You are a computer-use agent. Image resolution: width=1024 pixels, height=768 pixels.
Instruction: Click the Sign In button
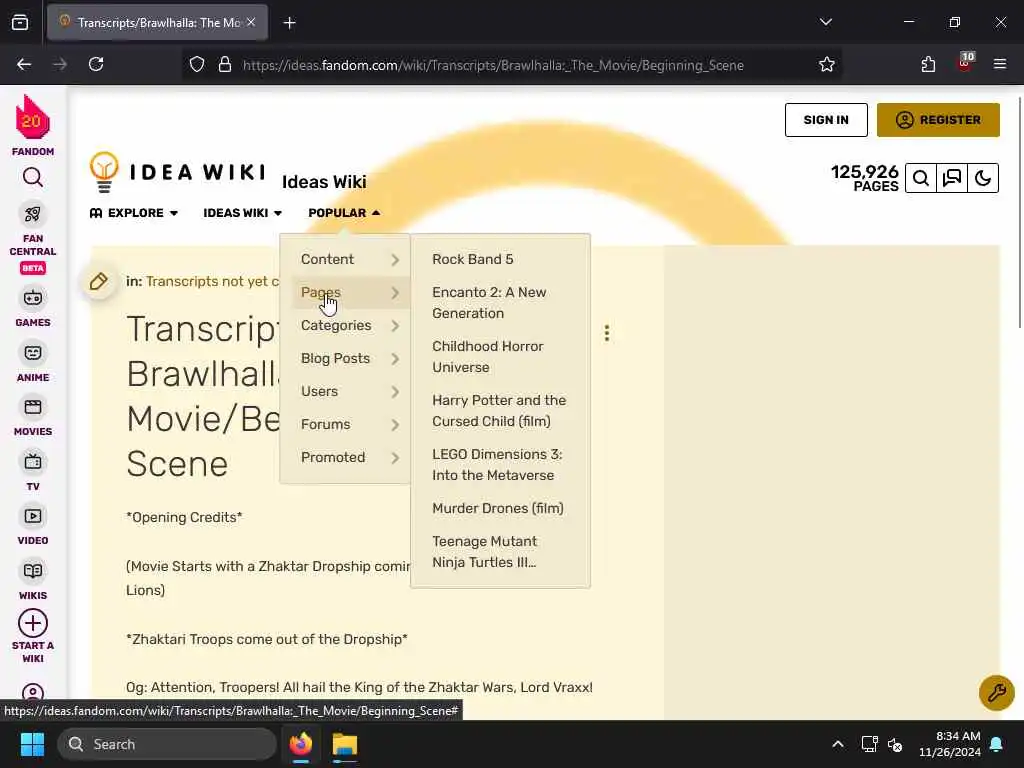826,120
